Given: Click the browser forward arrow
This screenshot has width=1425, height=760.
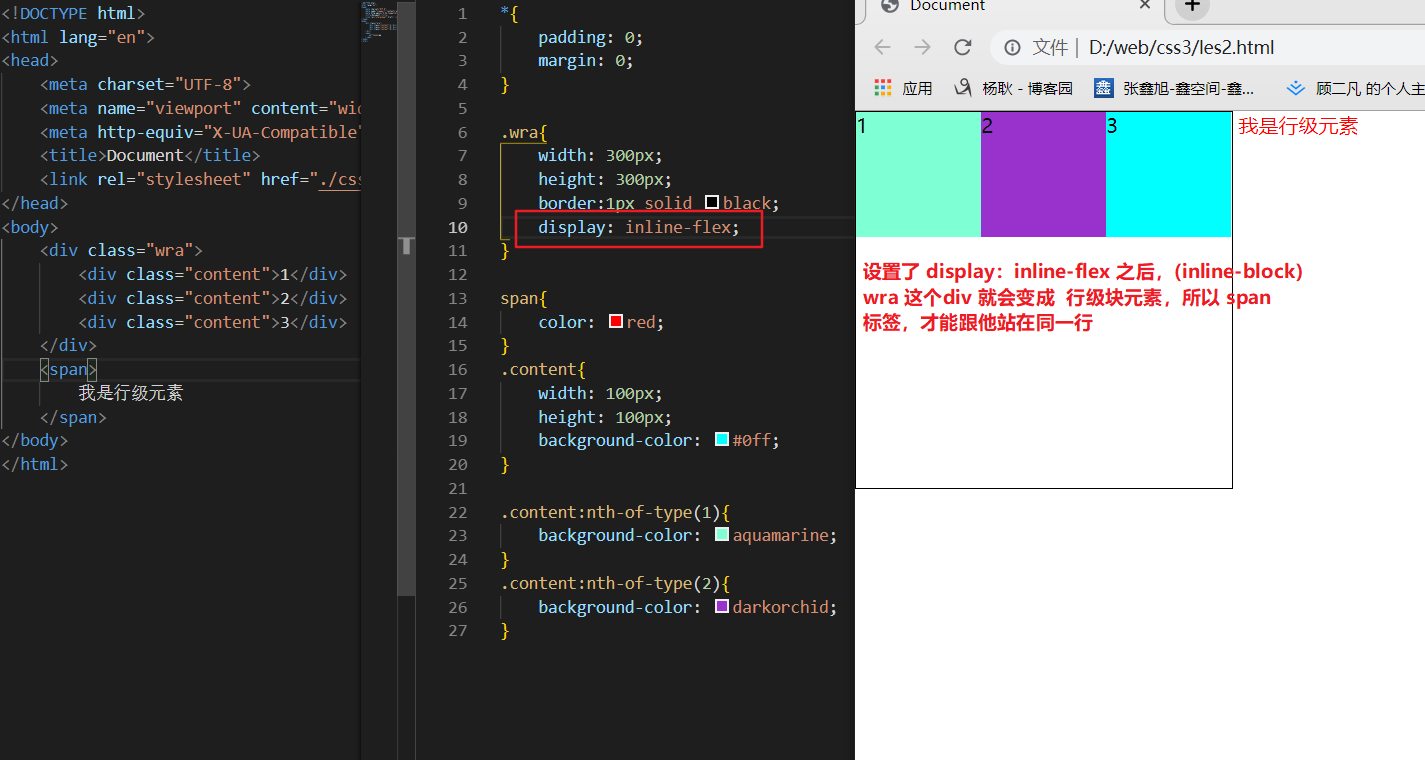Looking at the screenshot, I should pos(922,47).
